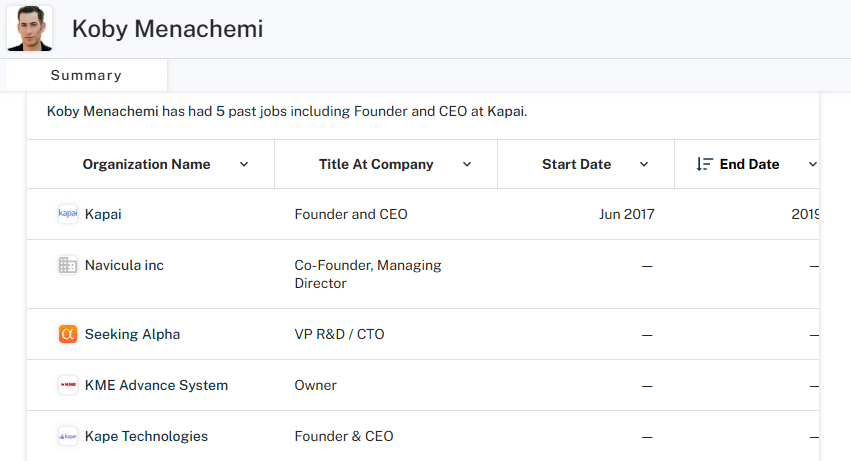
Task: Click Koby Menachemi profile photo
Action: [x=29, y=28]
